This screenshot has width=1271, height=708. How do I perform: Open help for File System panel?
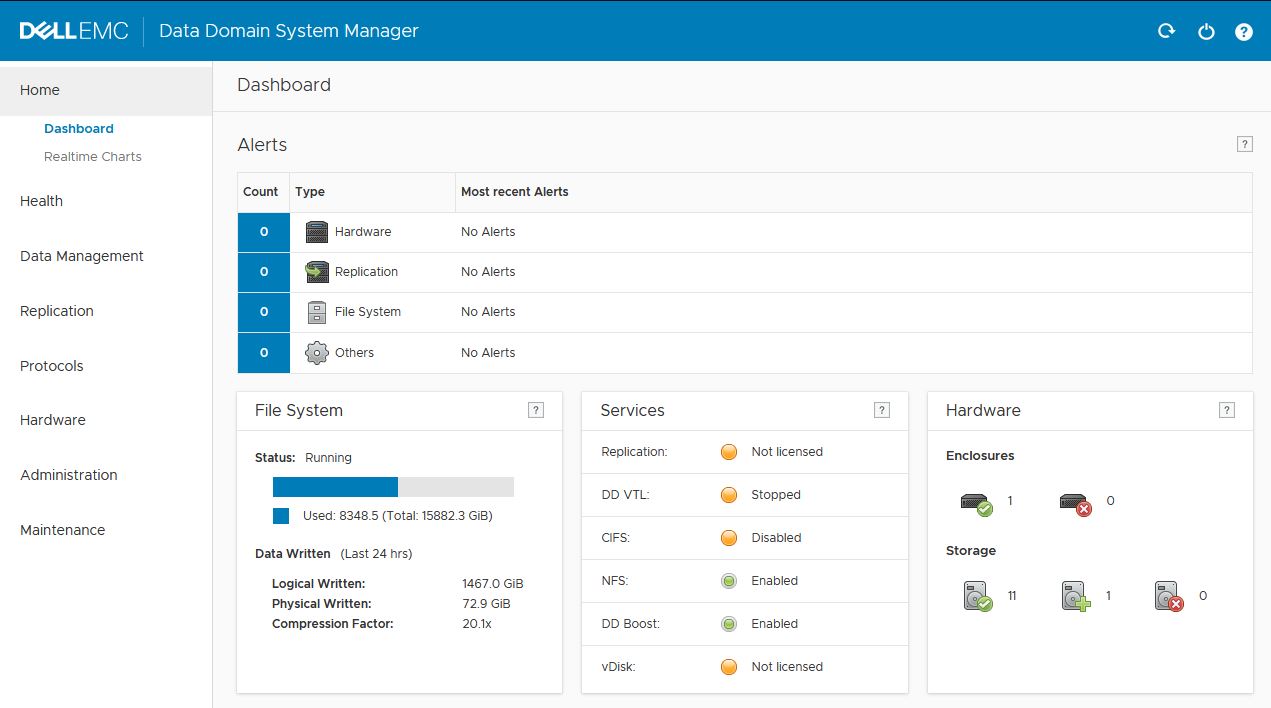click(536, 410)
